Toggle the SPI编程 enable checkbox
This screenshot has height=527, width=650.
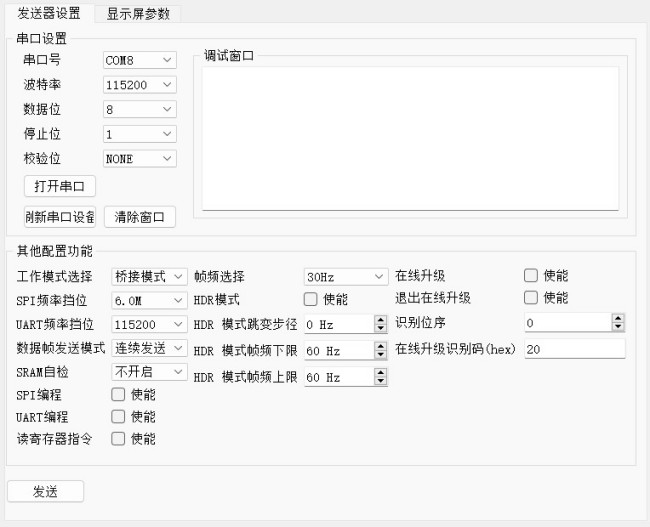point(118,395)
